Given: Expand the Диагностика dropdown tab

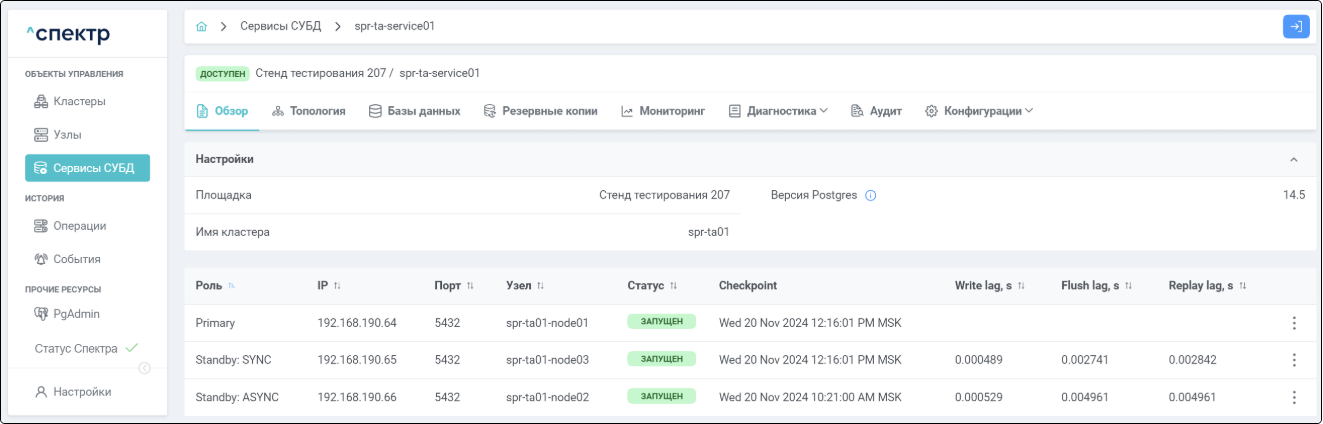Looking at the screenshot, I should (x=778, y=111).
